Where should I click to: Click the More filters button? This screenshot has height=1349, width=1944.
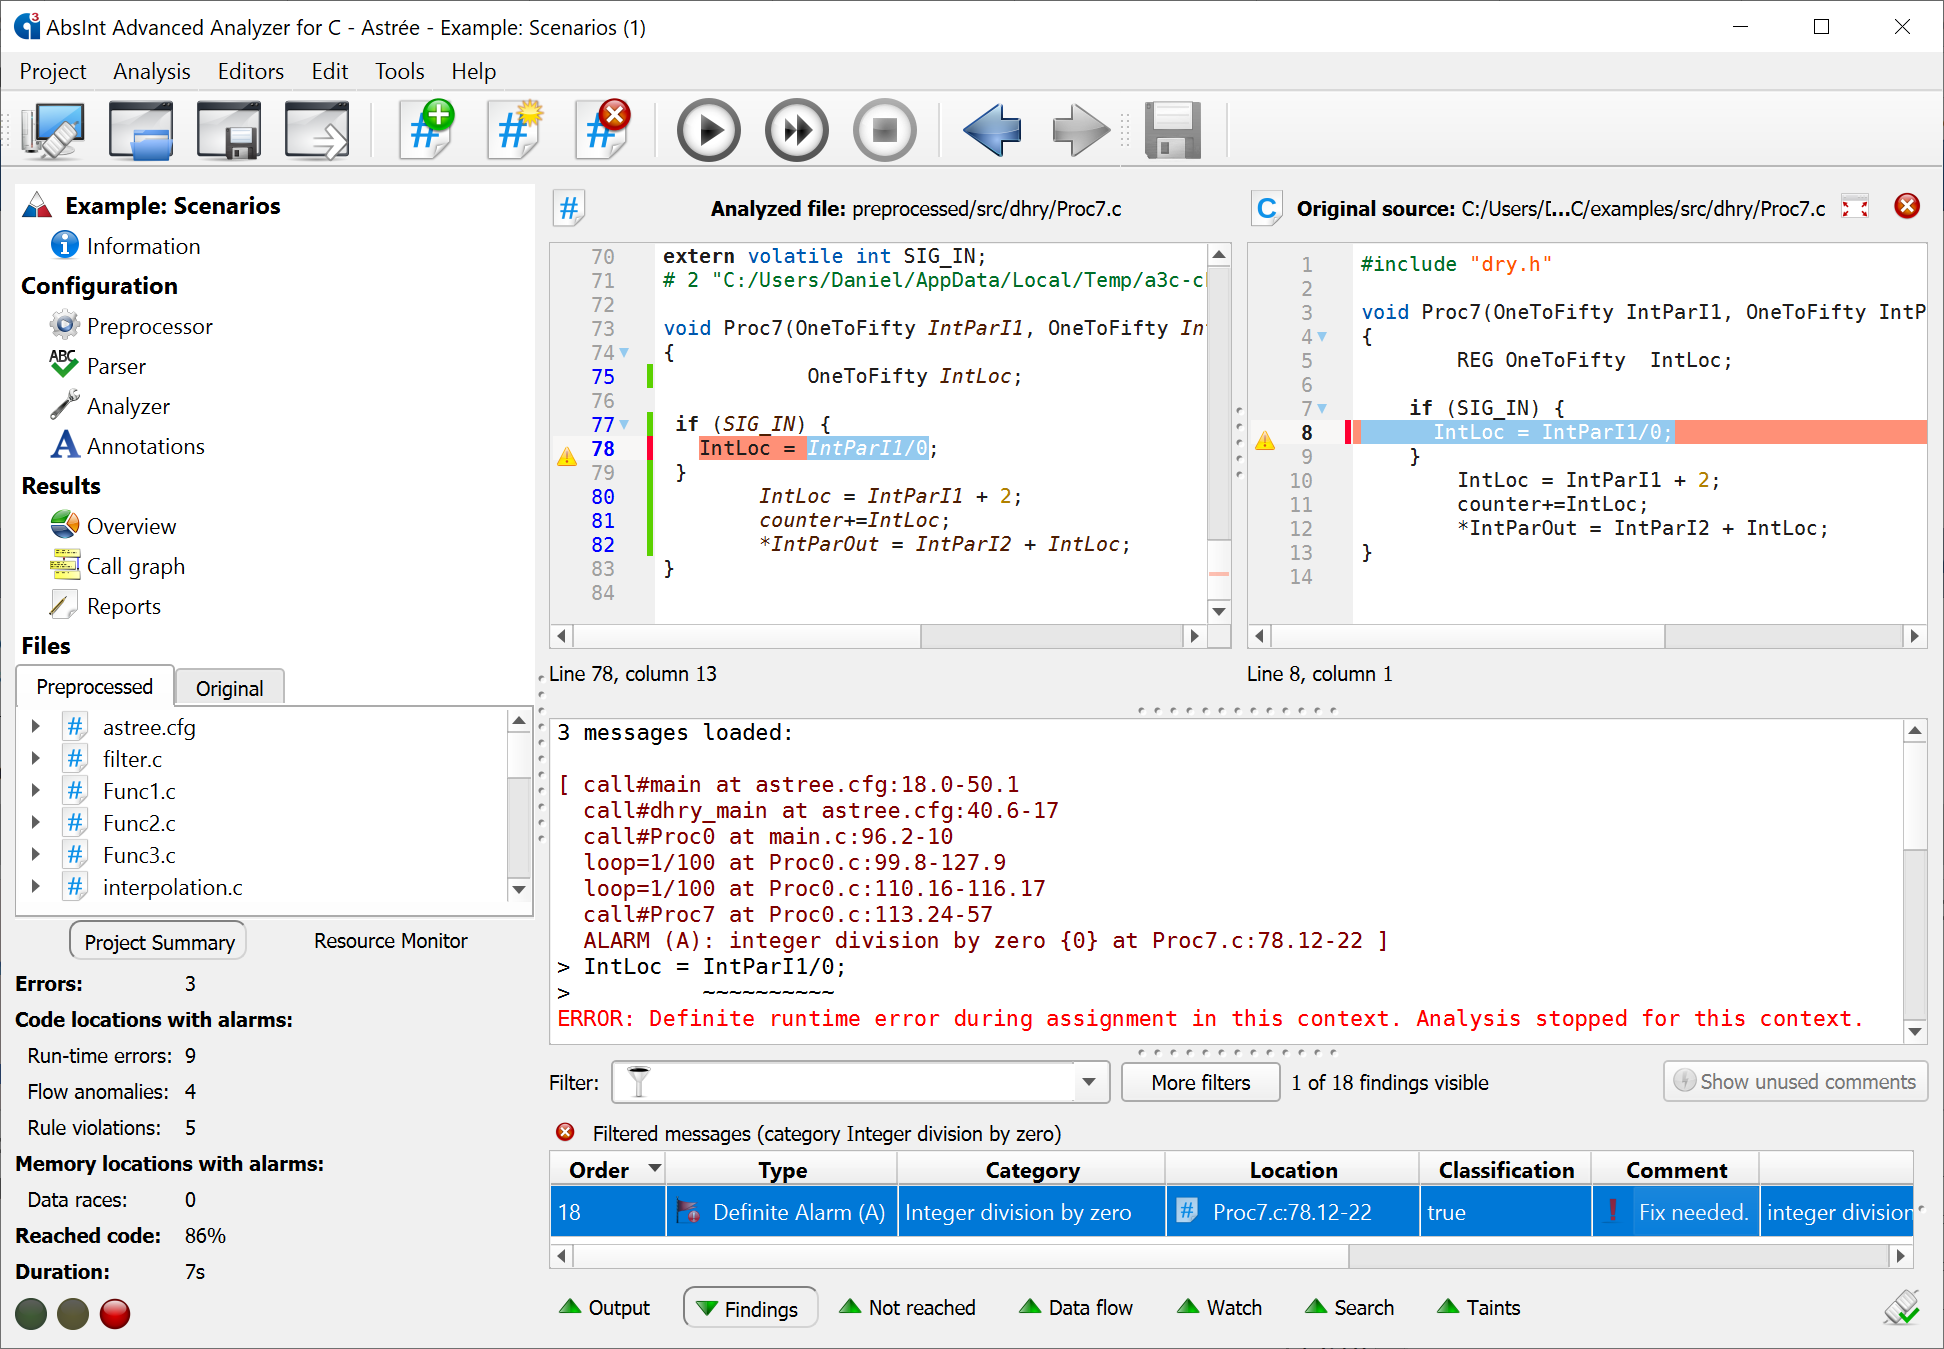point(1200,1082)
